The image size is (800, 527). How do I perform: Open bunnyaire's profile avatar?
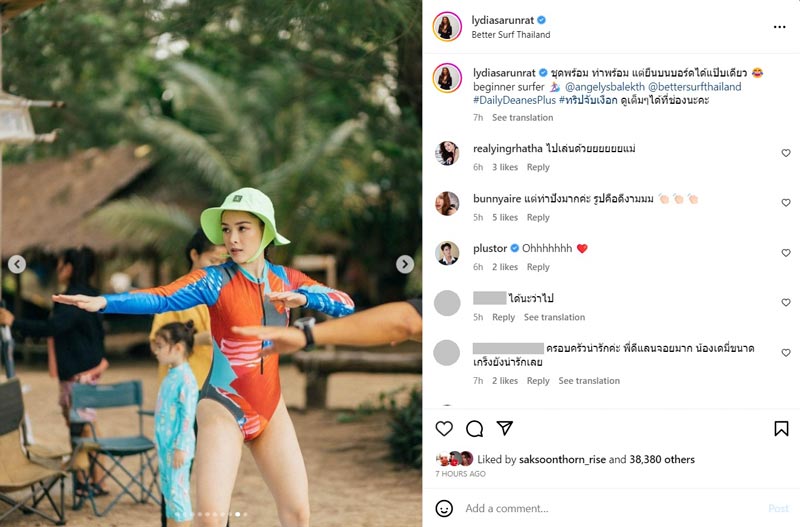(447, 203)
